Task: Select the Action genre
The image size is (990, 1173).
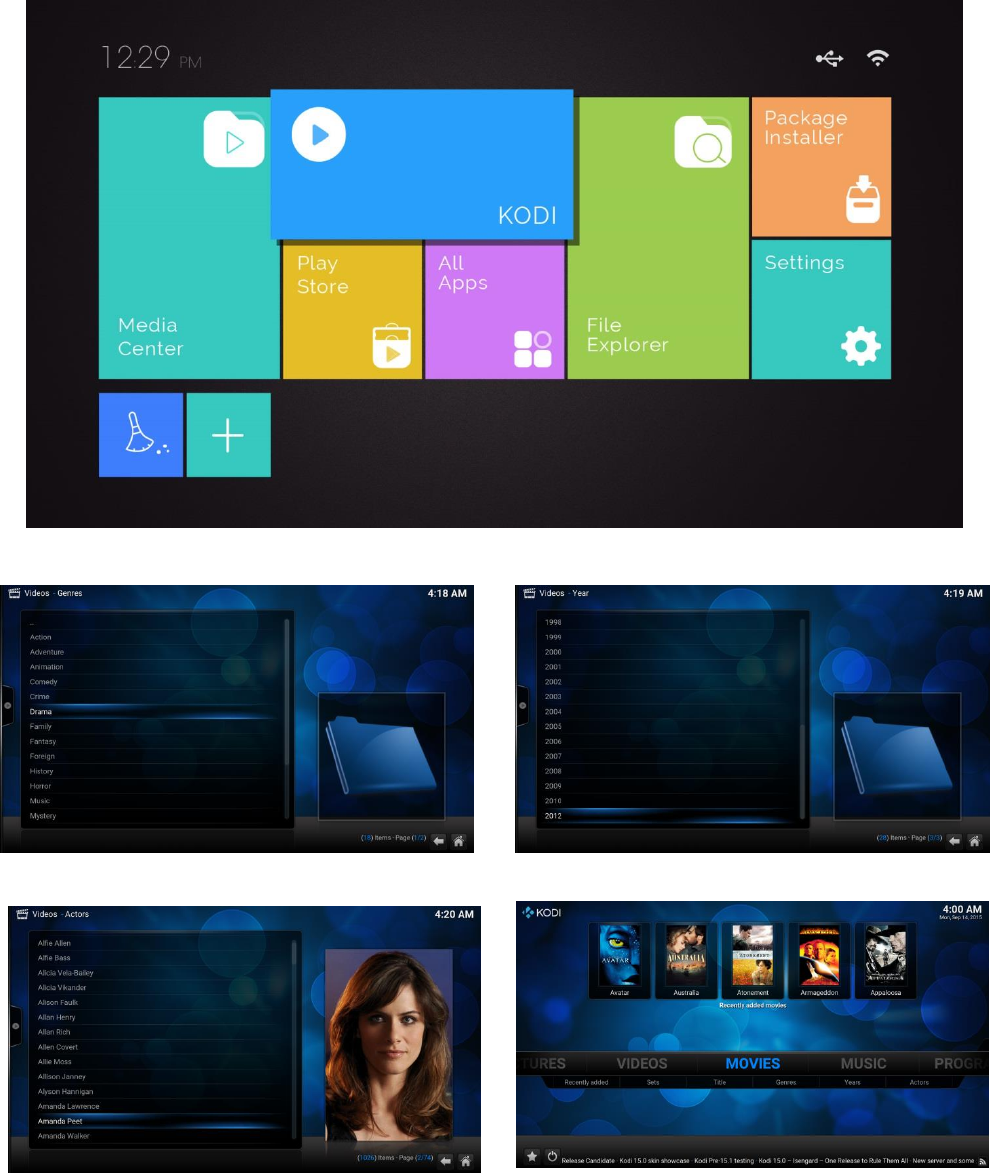Action: tap(153, 637)
